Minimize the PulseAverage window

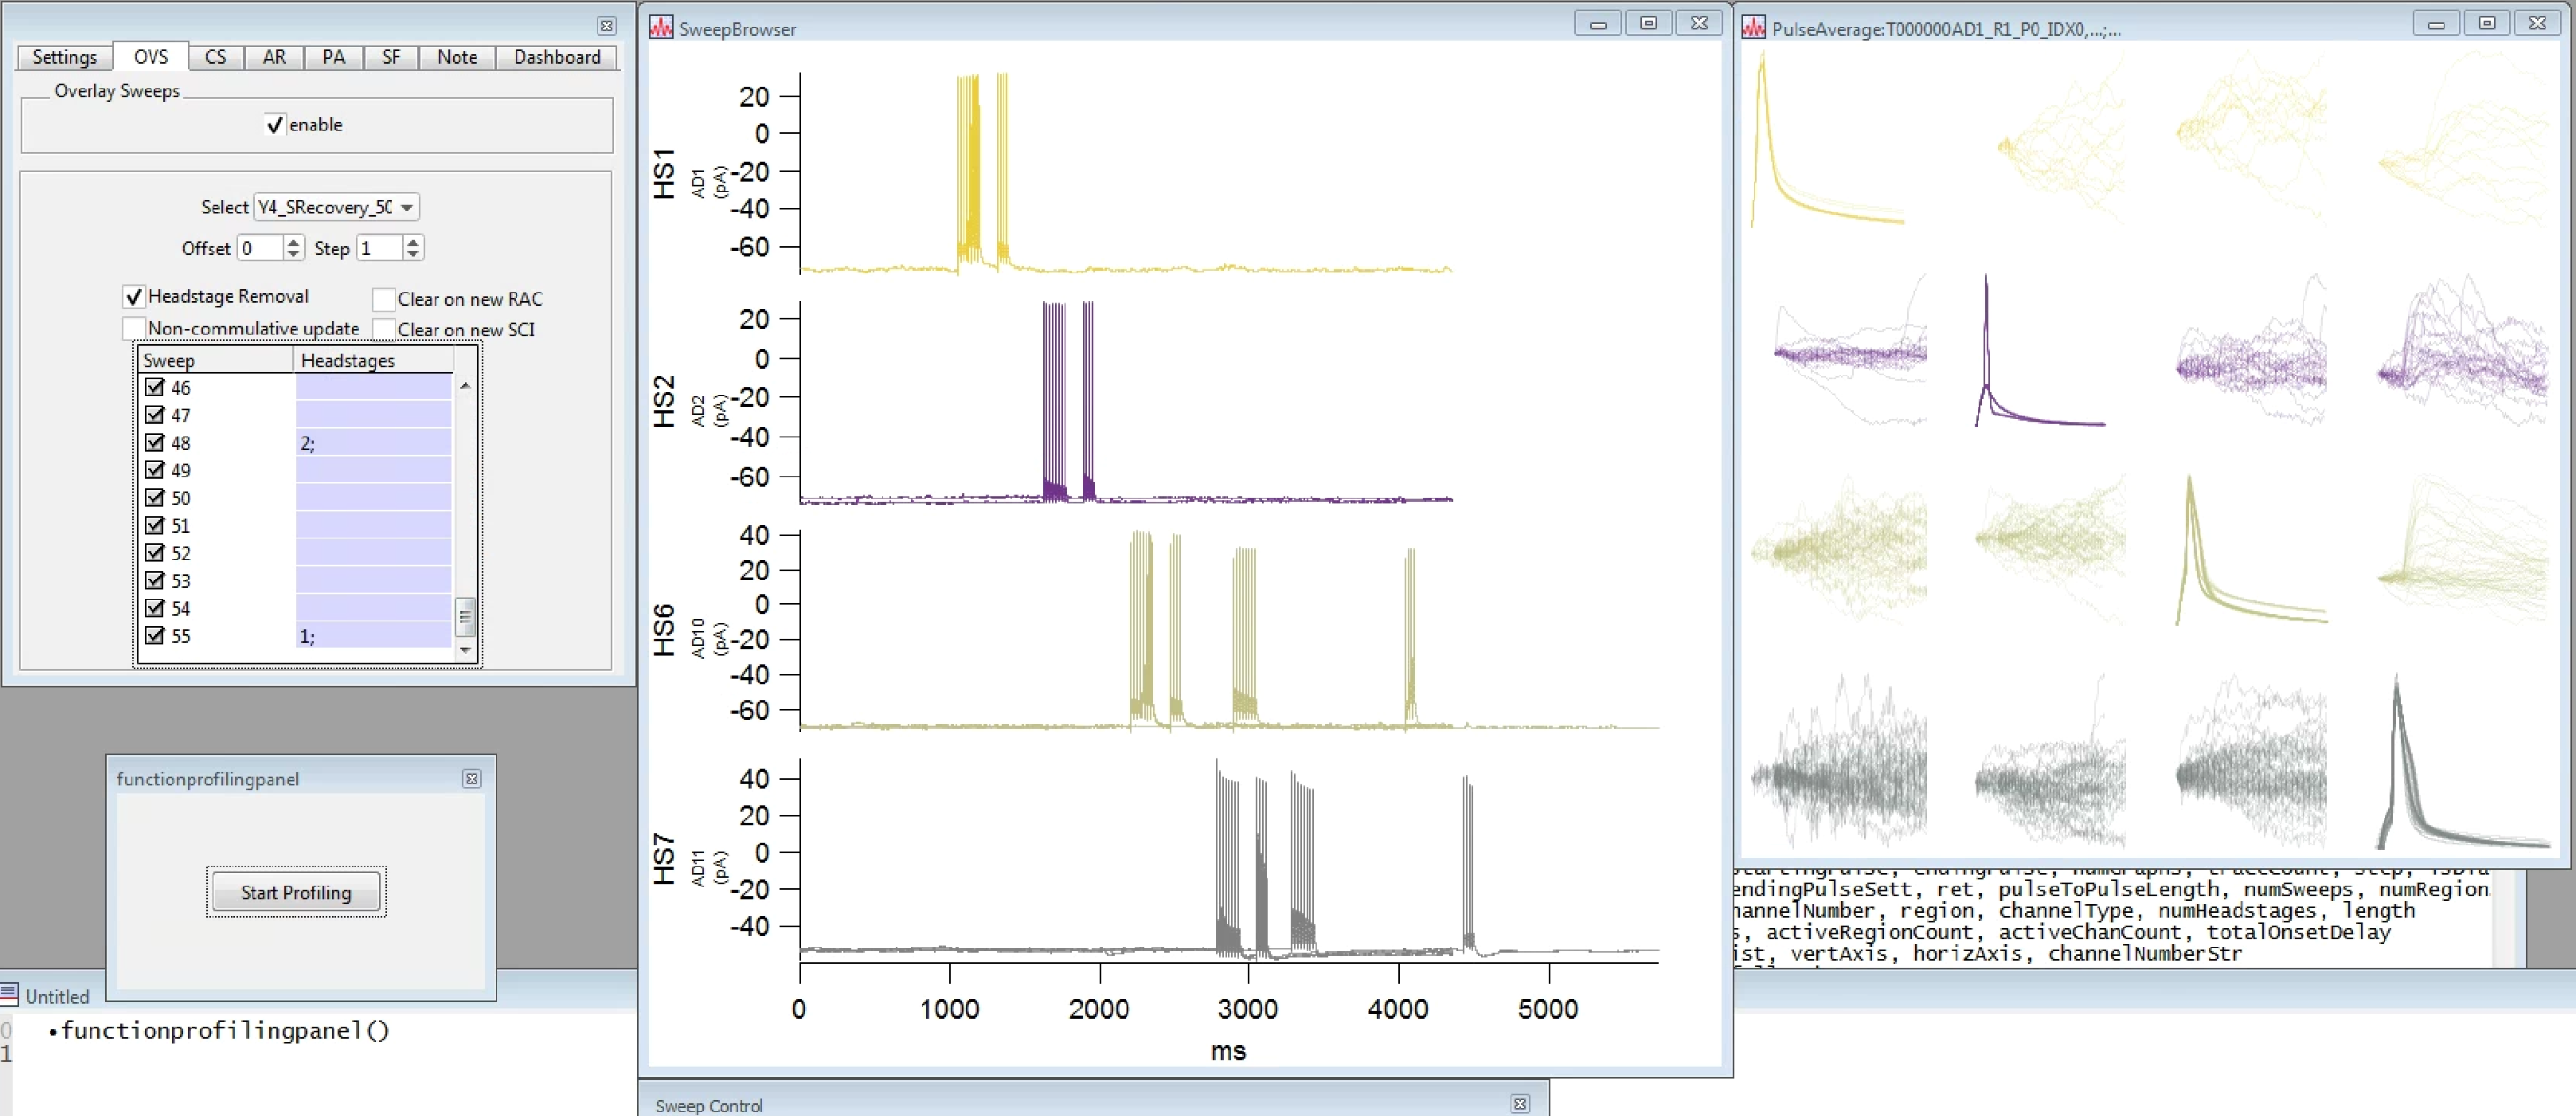[x=2436, y=23]
